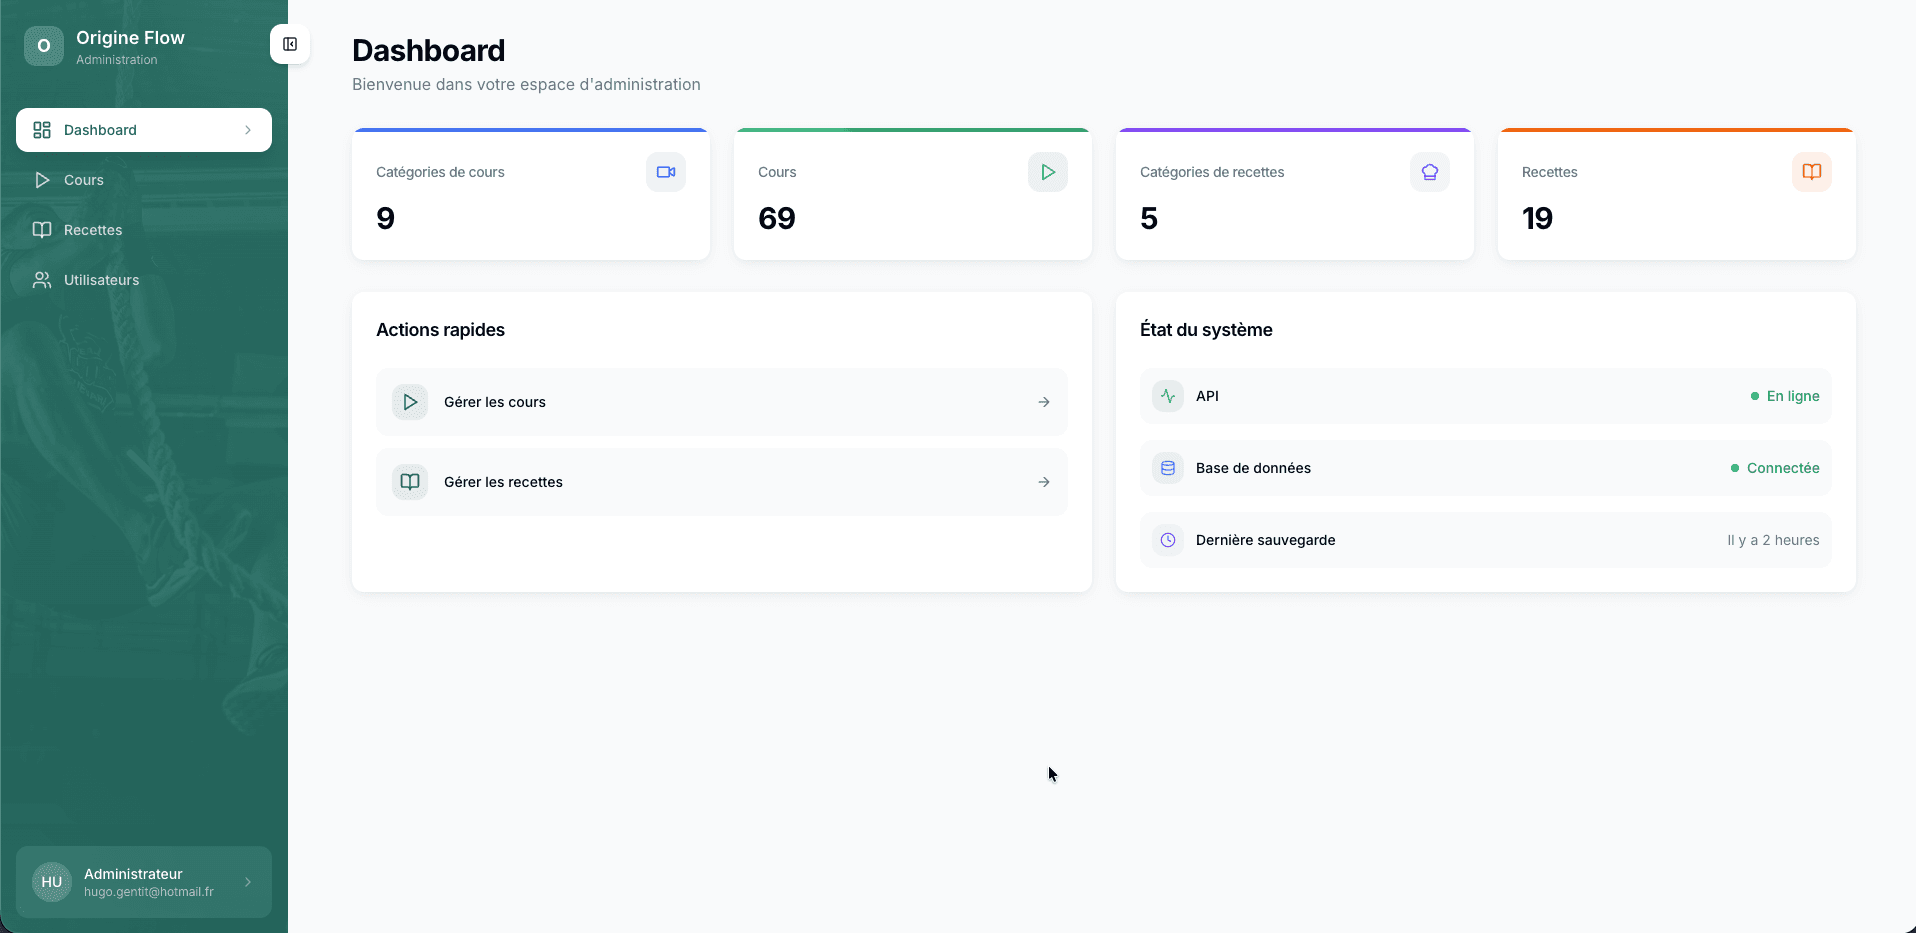Toggle the sidebar collapse button

pyautogui.click(x=290, y=44)
